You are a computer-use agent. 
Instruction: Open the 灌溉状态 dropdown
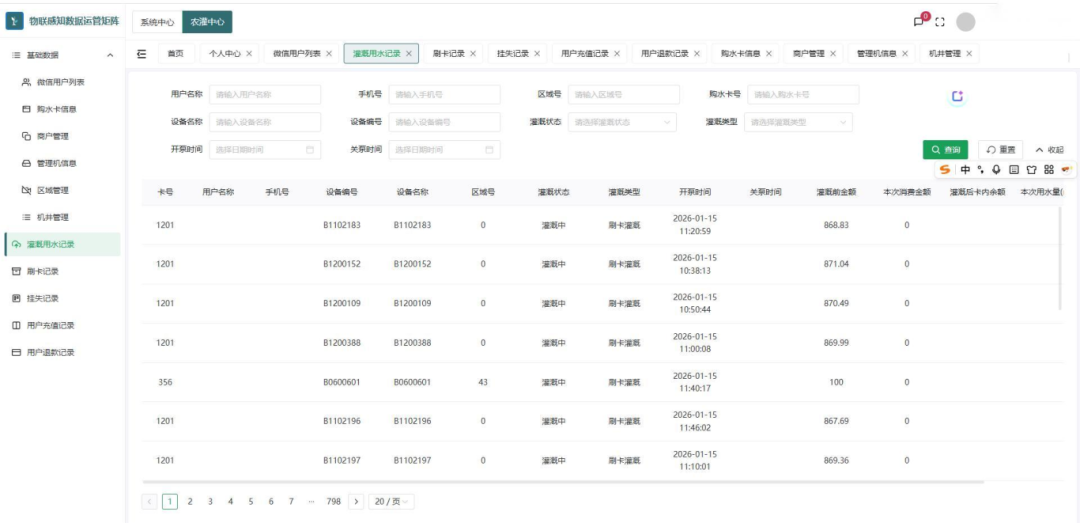pos(622,122)
